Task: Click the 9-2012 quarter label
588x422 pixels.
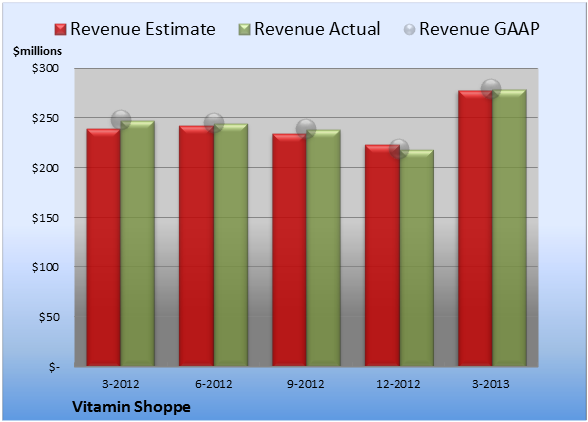Action: pyautogui.click(x=306, y=384)
